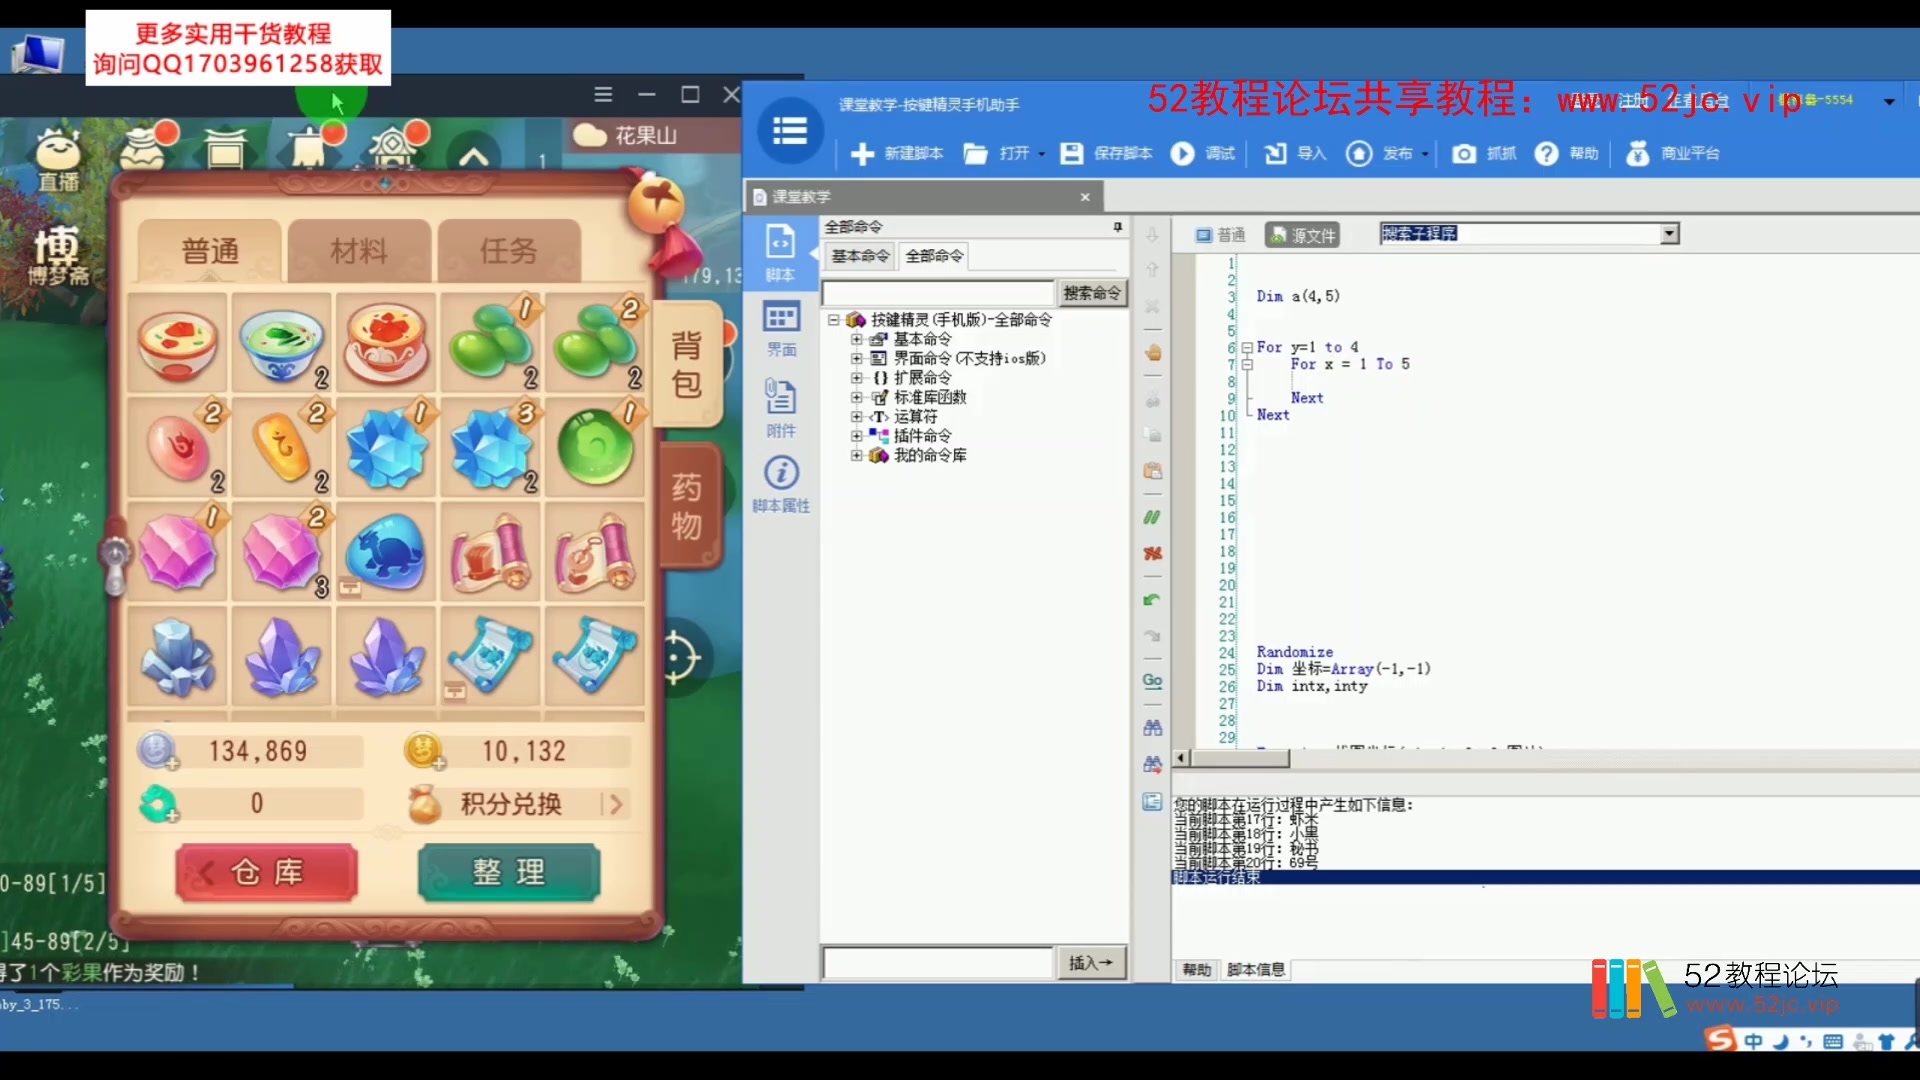1920x1080 pixels.
Task: Click the green comment-lines icon
Action: pyautogui.click(x=1152, y=517)
